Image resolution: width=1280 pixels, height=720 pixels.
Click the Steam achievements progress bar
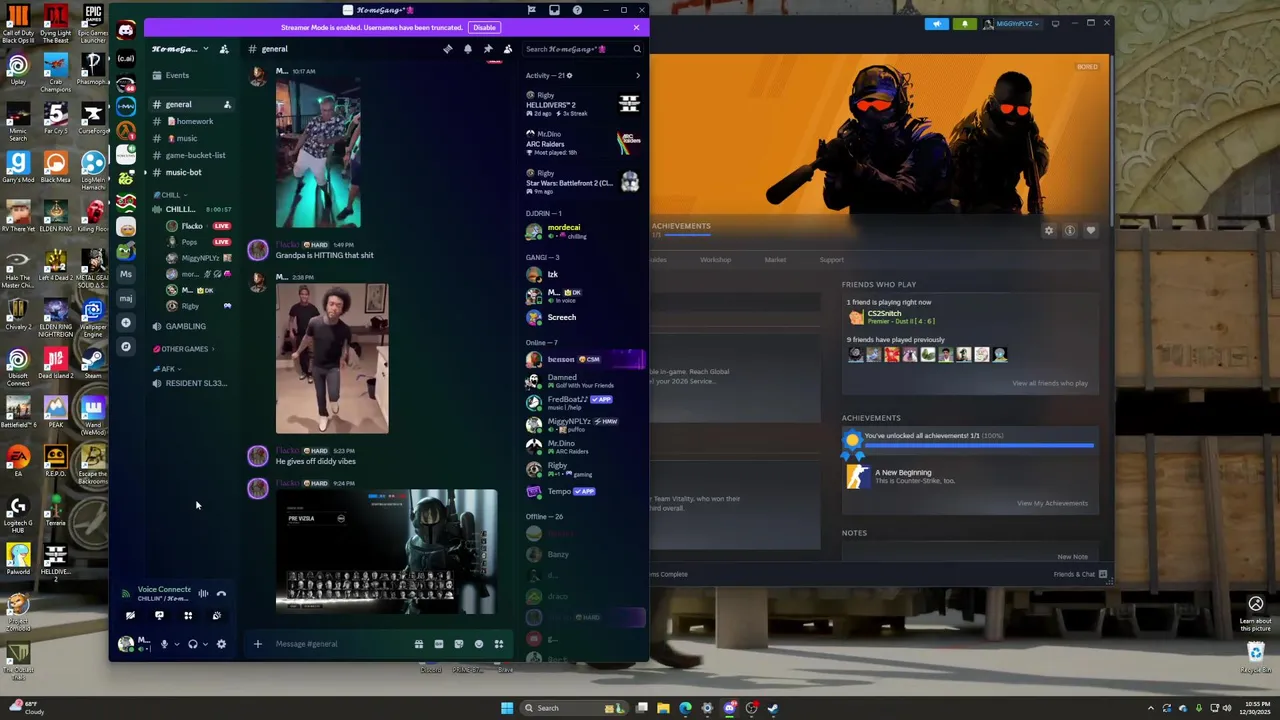(x=979, y=445)
